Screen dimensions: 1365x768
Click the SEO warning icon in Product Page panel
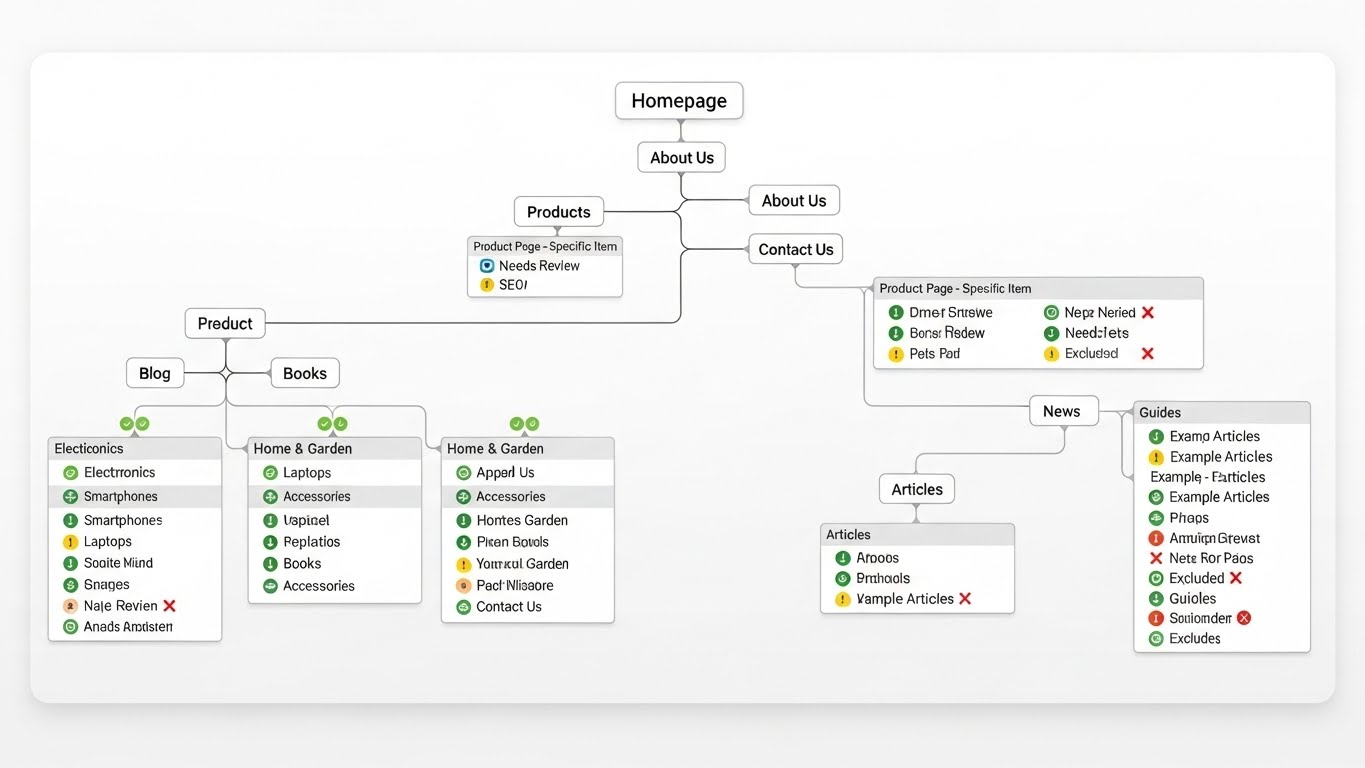[x=486, y=285]
